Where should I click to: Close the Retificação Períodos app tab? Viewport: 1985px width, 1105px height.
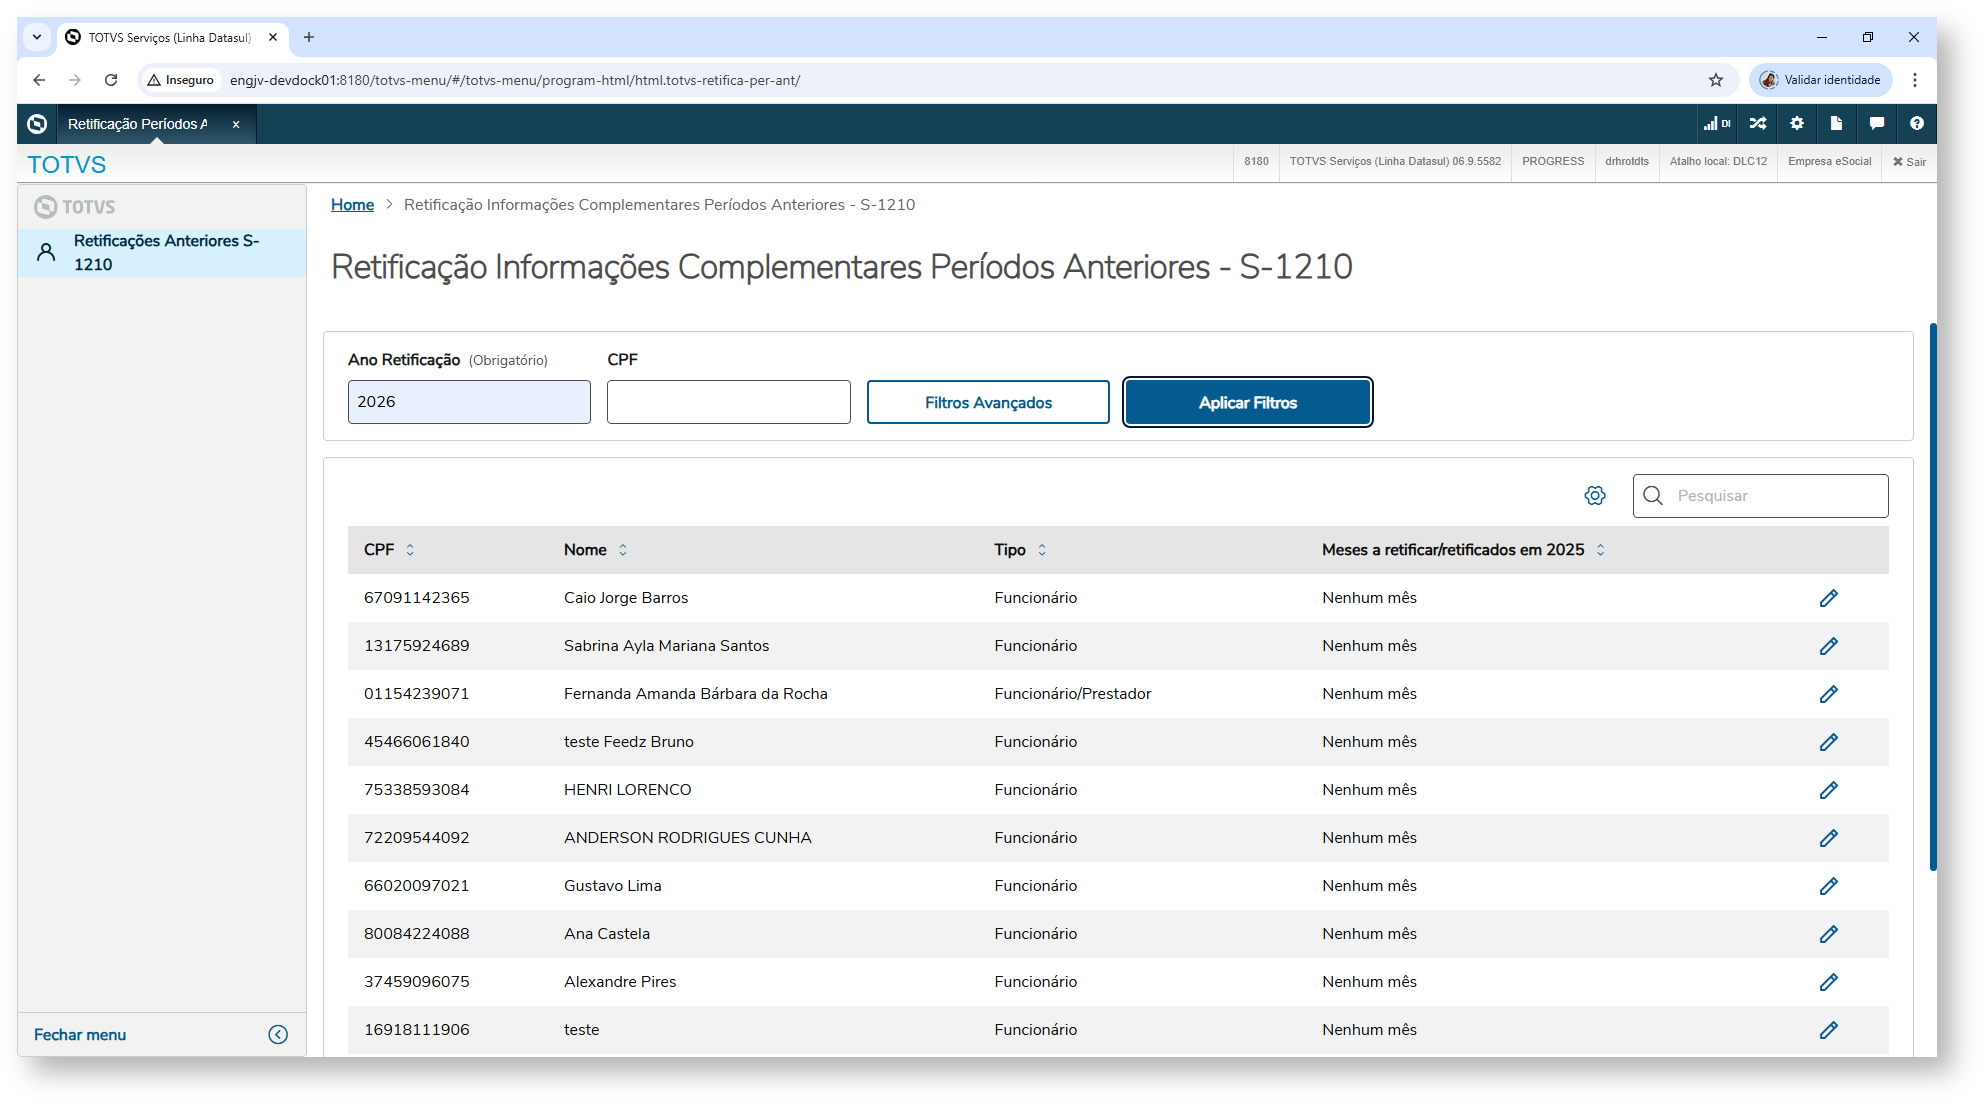coord(236,125)
